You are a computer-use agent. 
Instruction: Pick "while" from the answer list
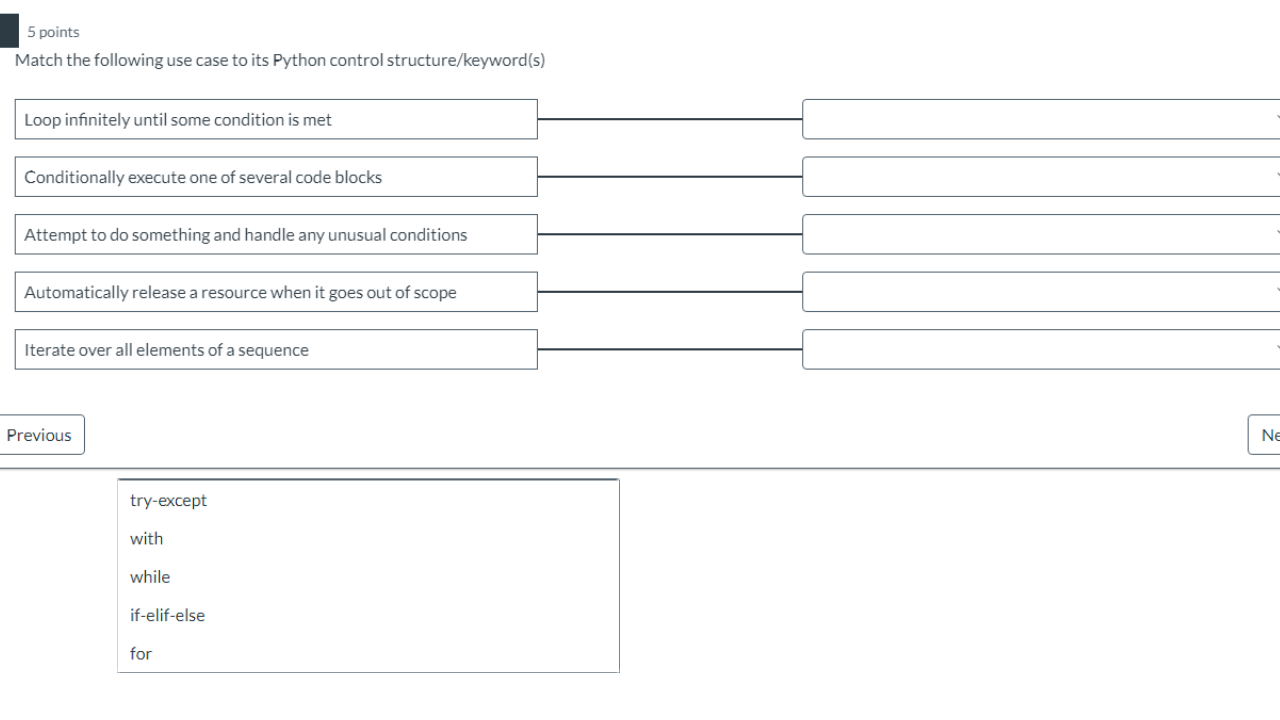(150, 576)
